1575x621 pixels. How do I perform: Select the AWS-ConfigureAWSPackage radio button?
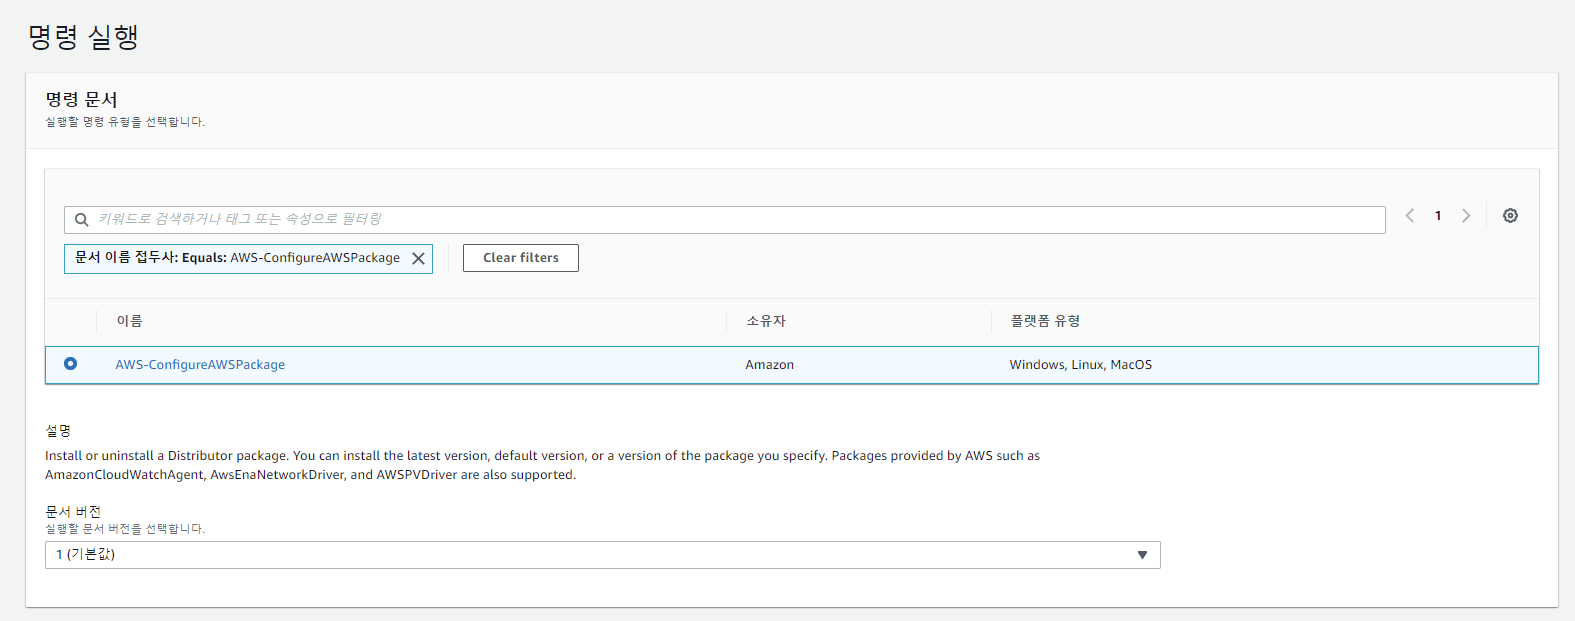click(71, 364)
